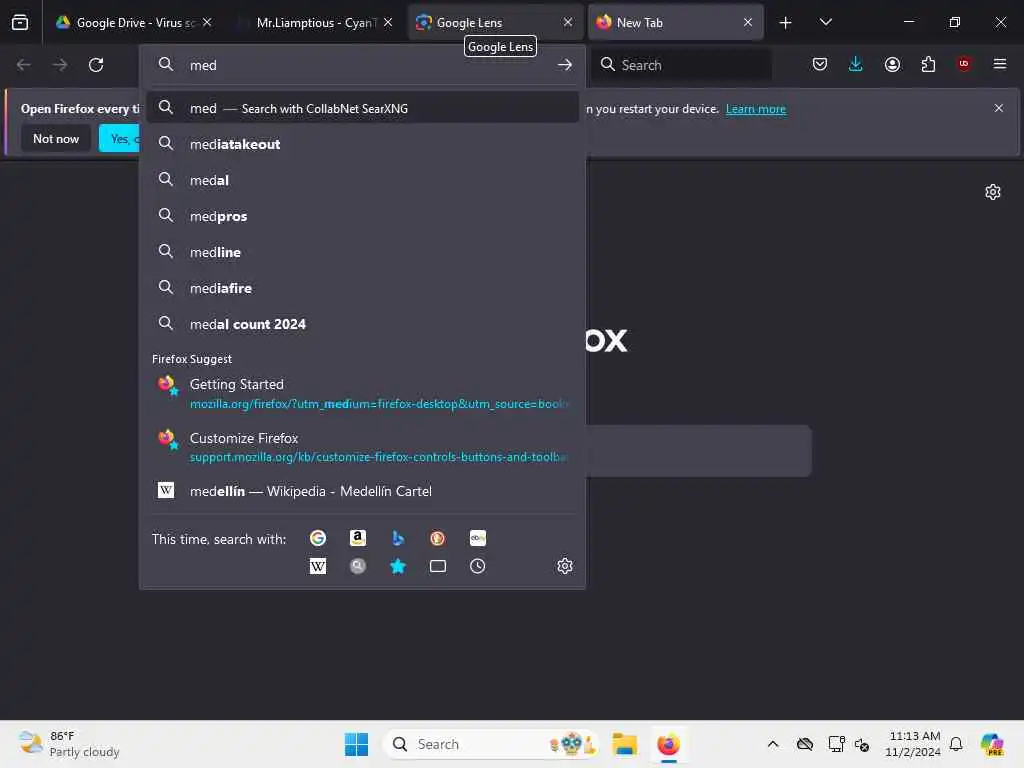Select 'med — Search with CollabNet SearXNG'
The width and height of the screenshot is (1024, 768).
point(362,108)
